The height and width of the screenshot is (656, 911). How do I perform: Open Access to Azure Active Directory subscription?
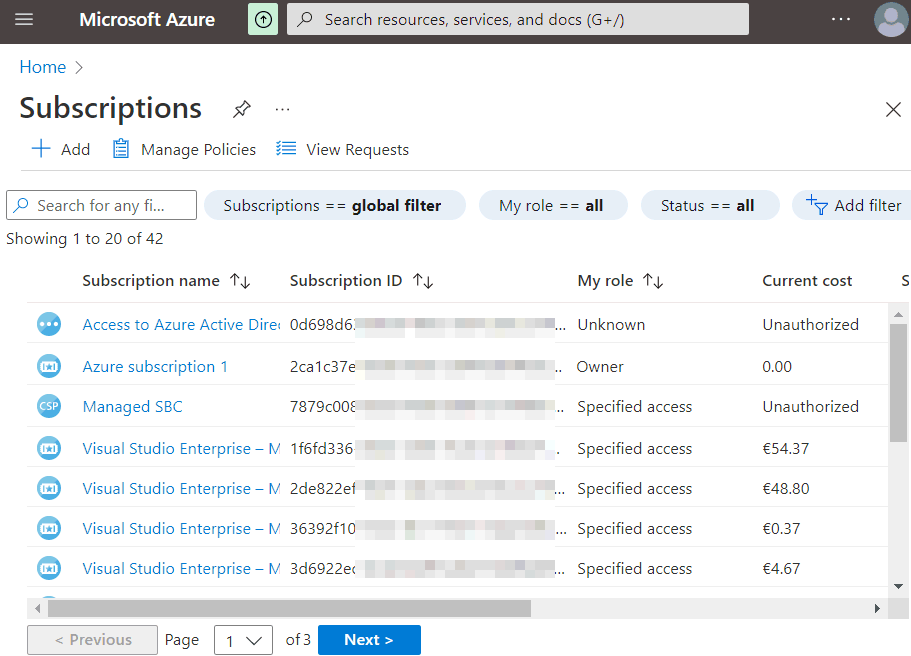pyautogui.click(x=181, y=324)
